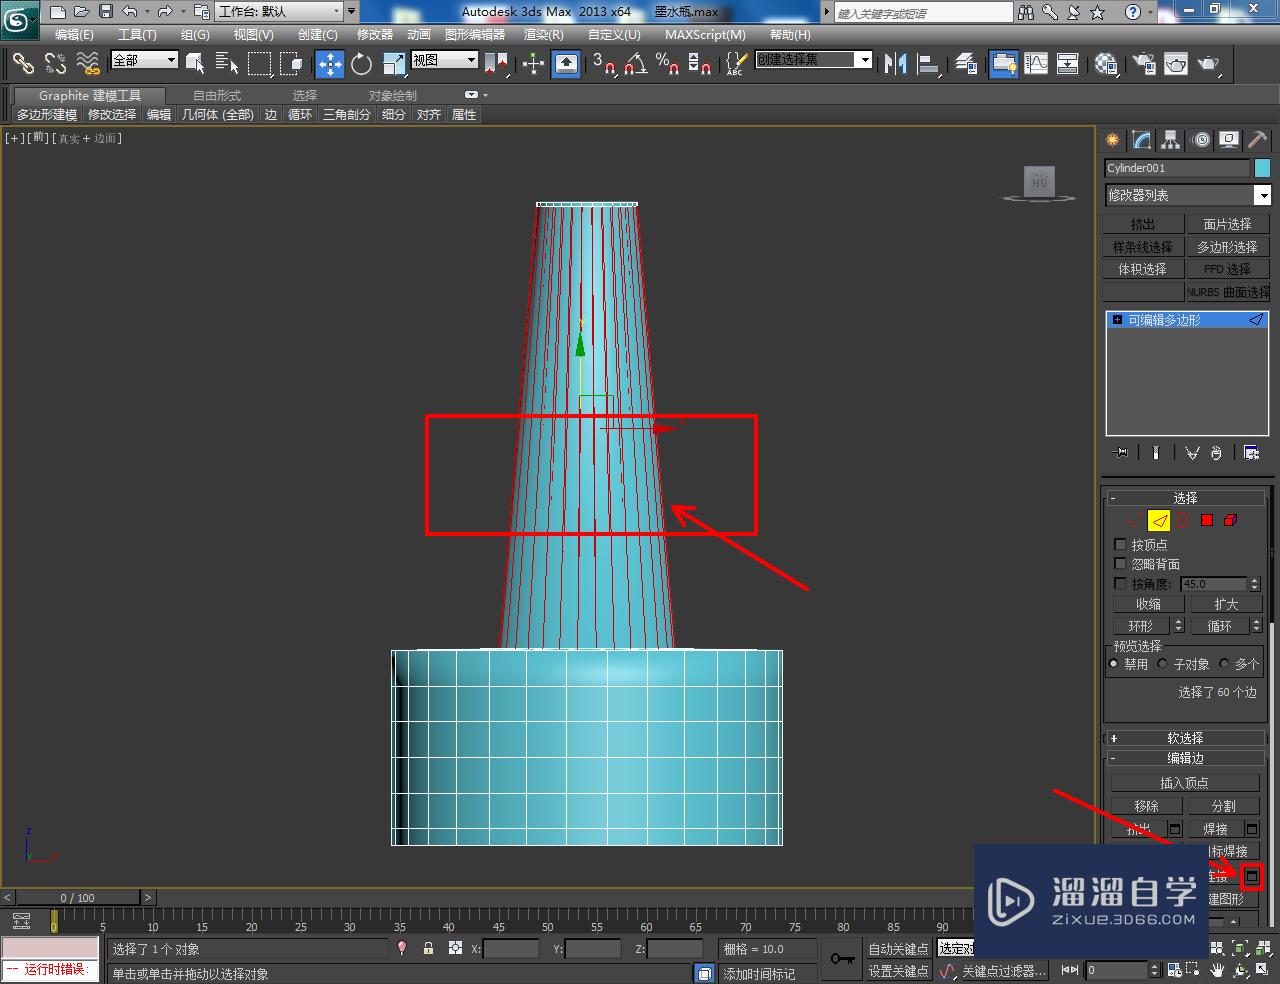Toggle 设置关键点 set key mode
This screenshot has width=1280, height=984.
[x=898, y=971]
